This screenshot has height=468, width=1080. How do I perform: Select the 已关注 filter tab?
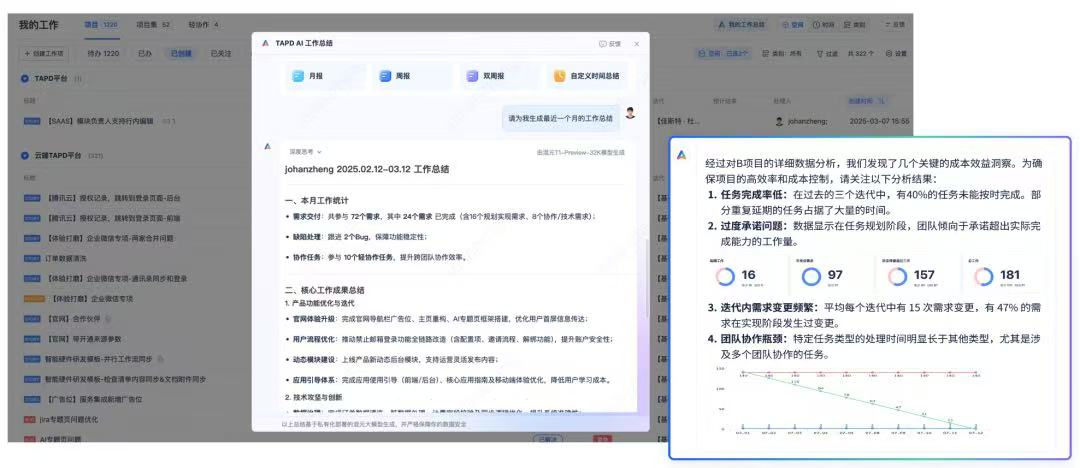tap(220, 53)
